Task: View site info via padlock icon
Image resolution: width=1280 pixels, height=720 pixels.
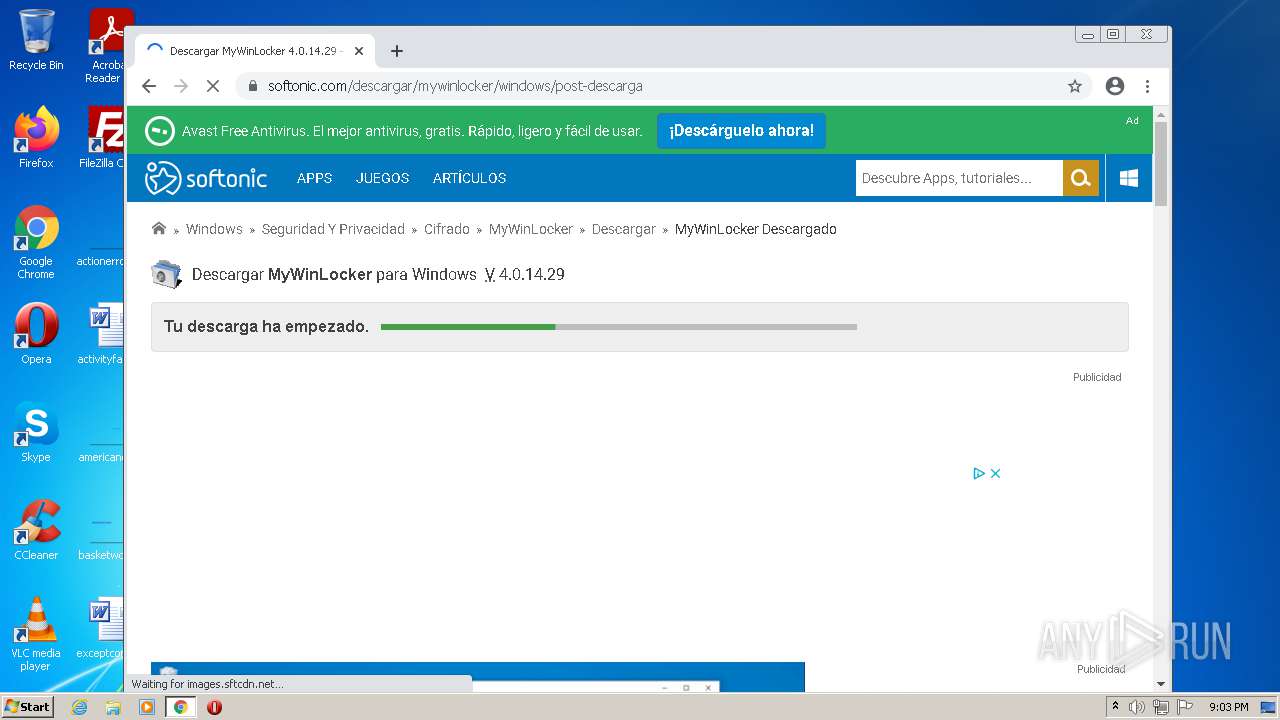Action: (253, 86)
